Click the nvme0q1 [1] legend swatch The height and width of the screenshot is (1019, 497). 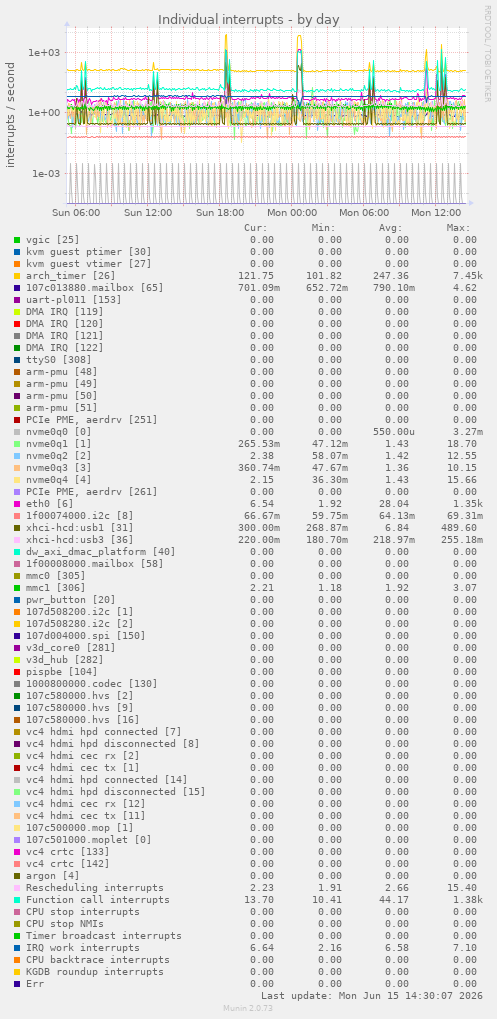click(x=17, y=443)
